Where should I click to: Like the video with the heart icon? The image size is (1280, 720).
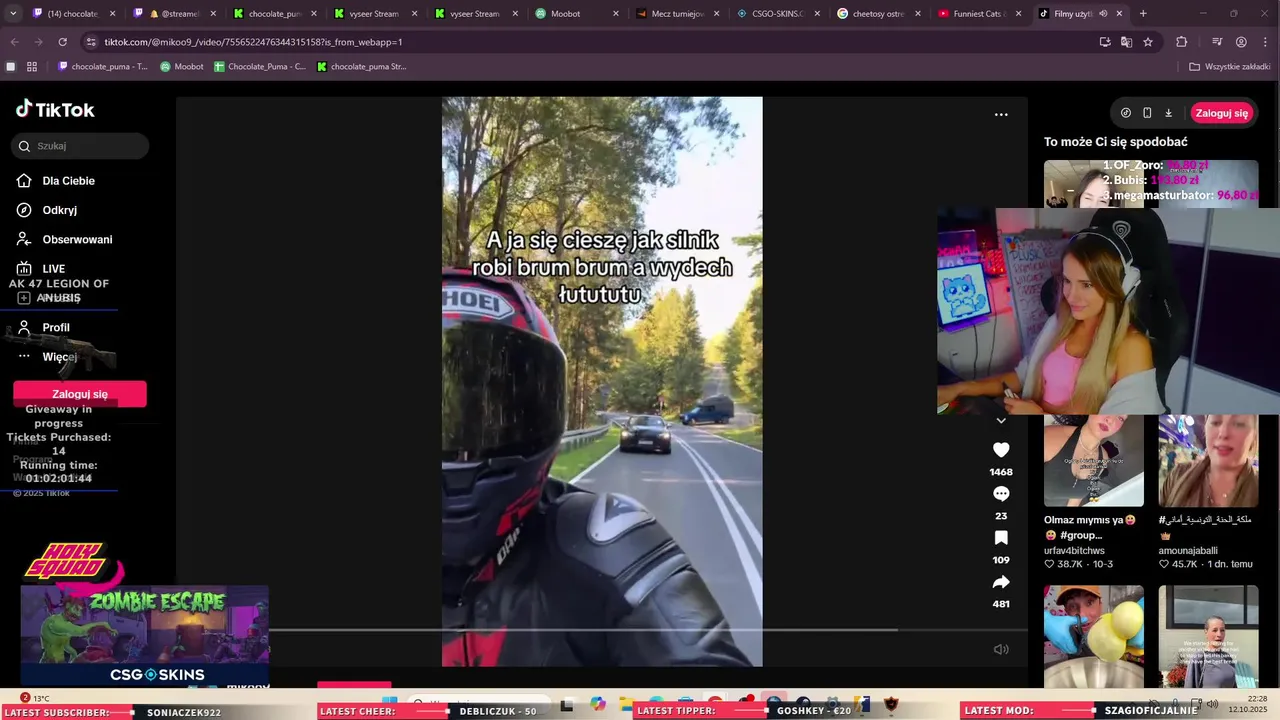(x=1001, y=450)
